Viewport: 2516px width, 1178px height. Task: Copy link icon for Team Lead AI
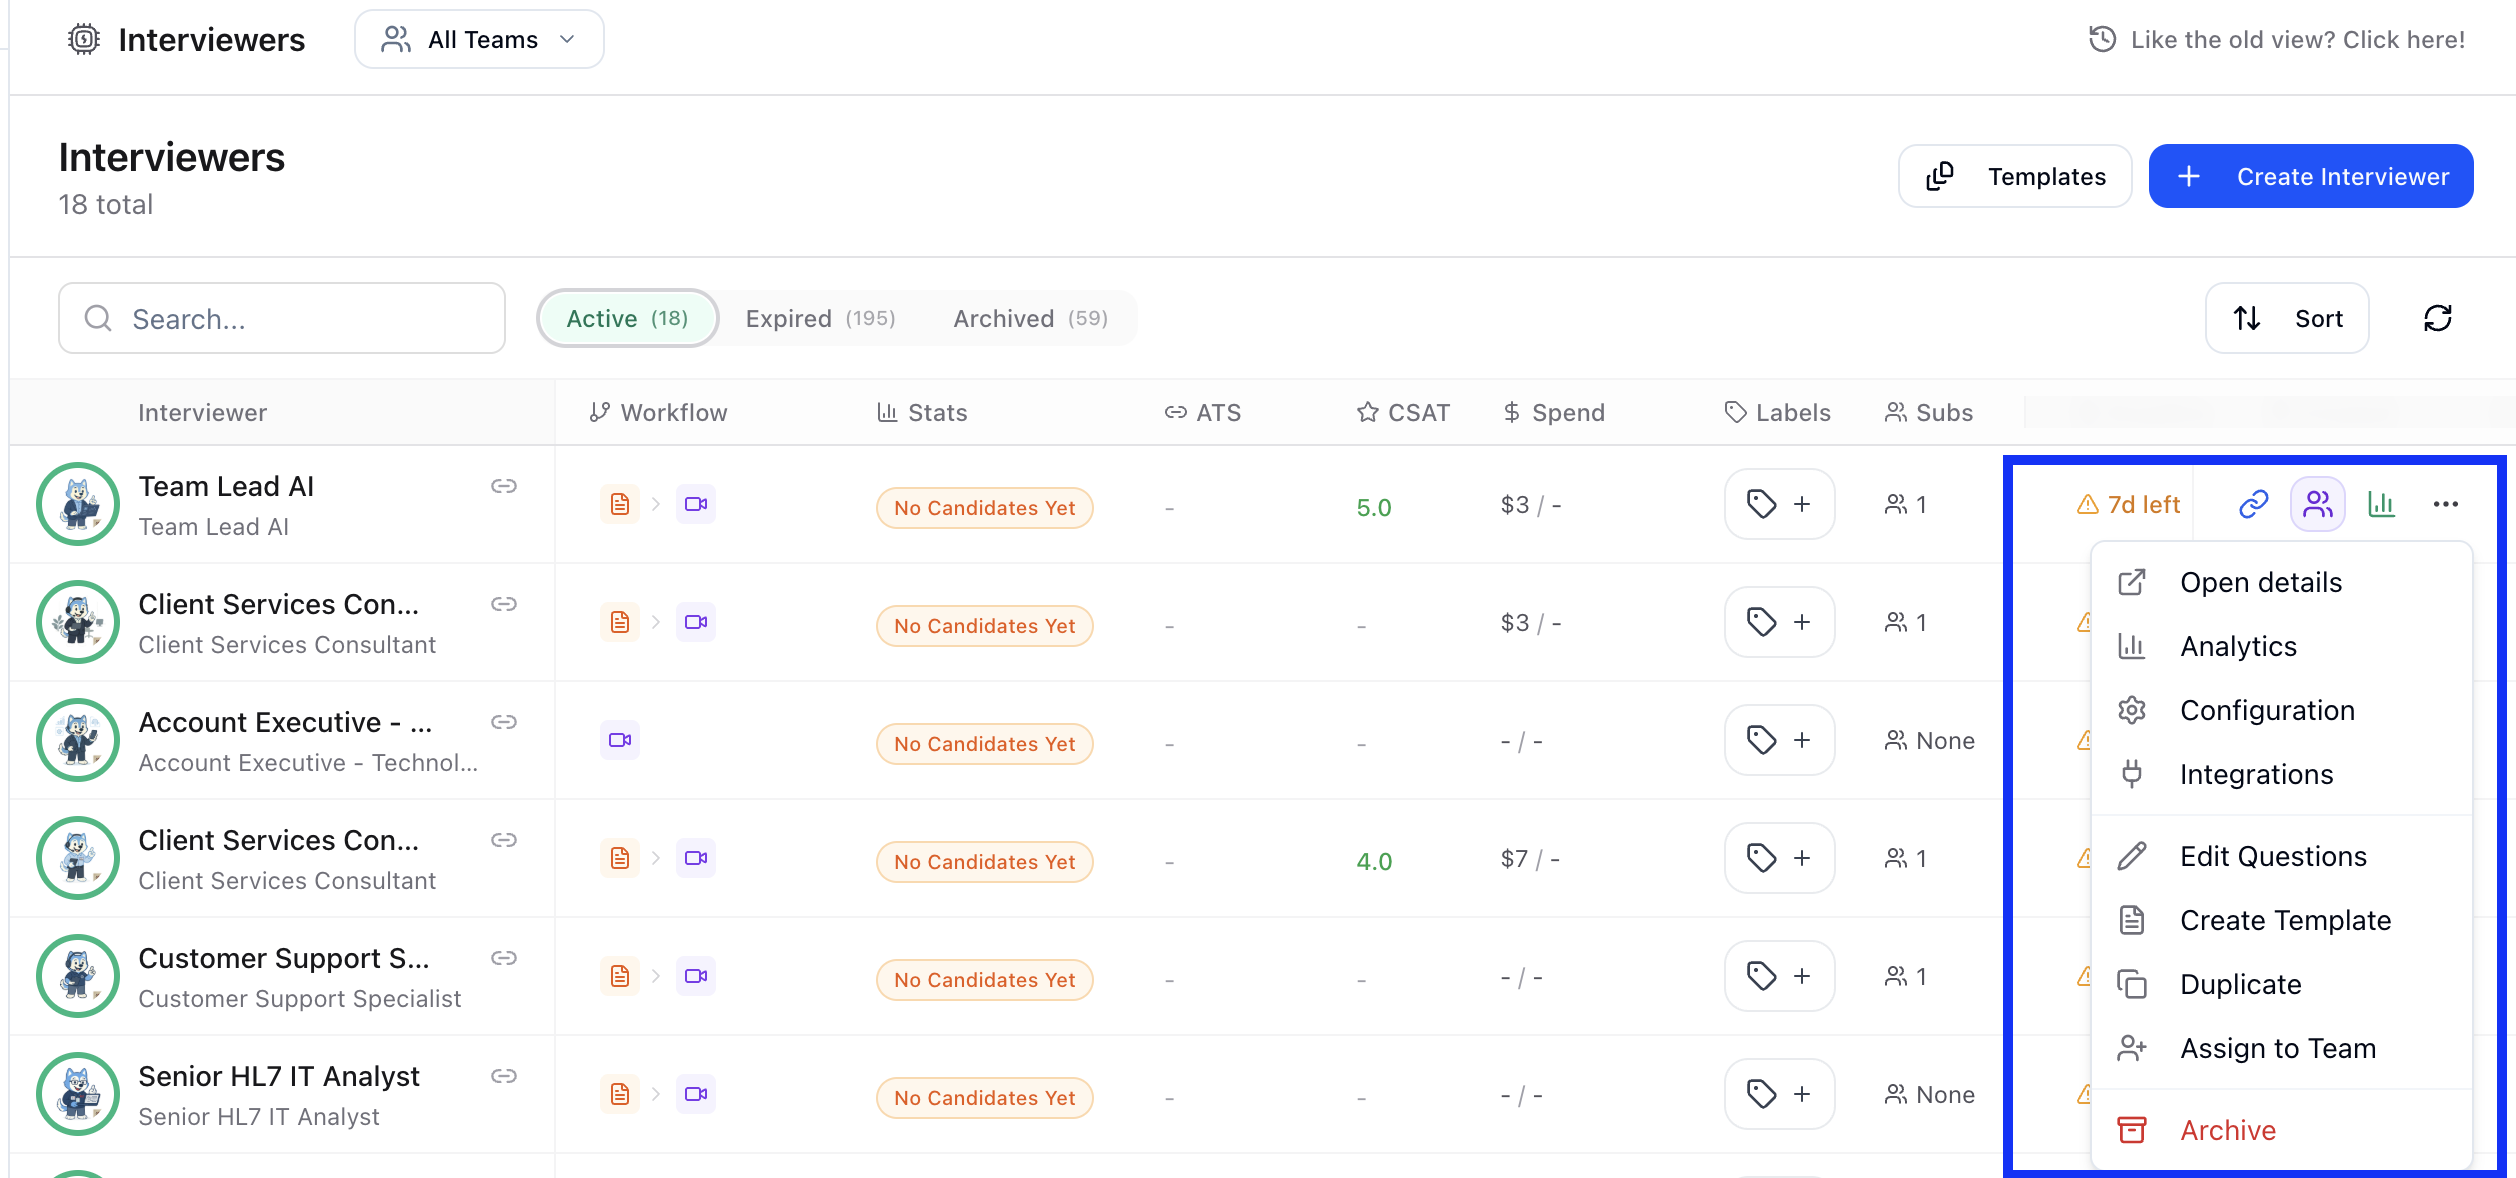click(2253, 504)
